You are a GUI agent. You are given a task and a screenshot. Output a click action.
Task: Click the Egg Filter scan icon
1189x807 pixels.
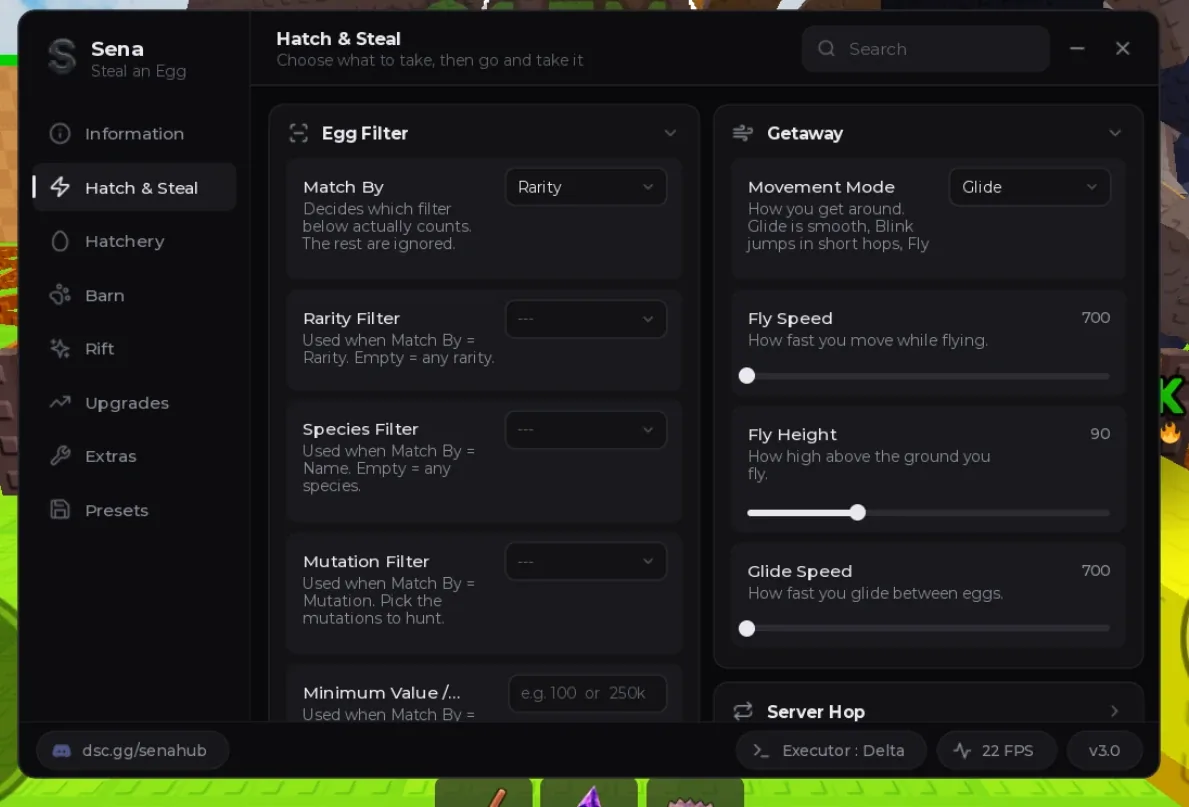(x=299, y=133)
